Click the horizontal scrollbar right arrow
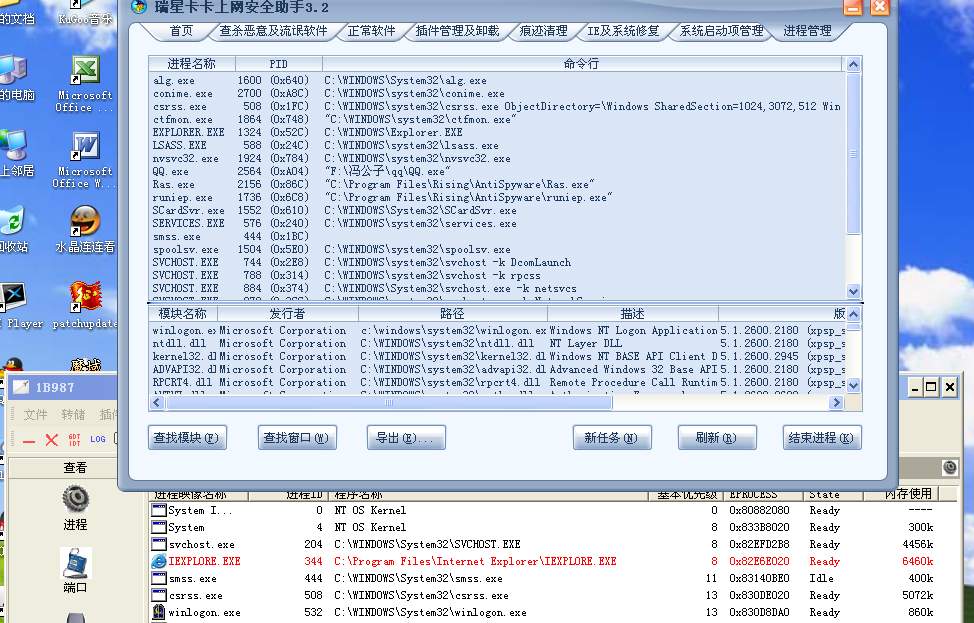The width and height of the screenshot is (974, 623). pyautogui.click(x=836, y=402)
